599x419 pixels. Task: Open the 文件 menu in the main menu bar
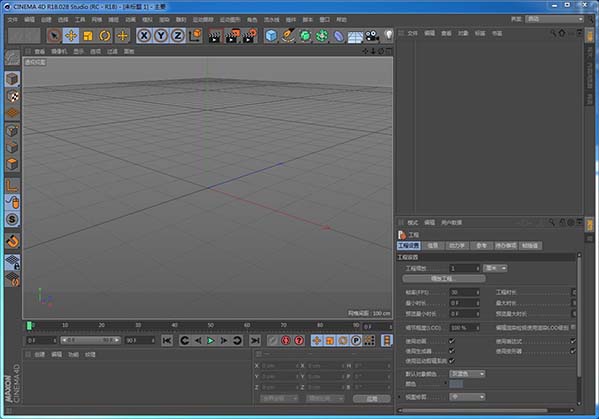tap(13, 19)
